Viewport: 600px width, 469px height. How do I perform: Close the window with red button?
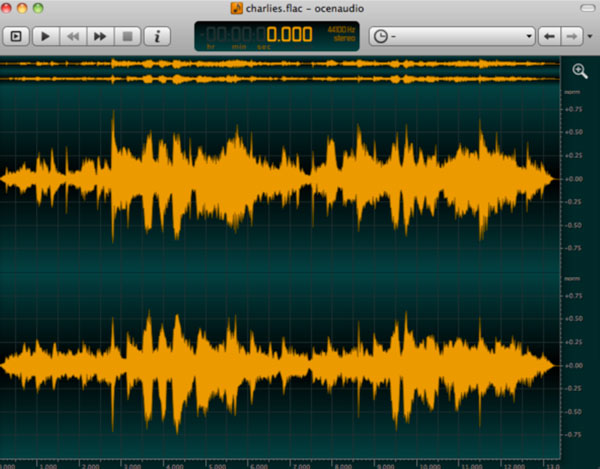tap(6, 8)
